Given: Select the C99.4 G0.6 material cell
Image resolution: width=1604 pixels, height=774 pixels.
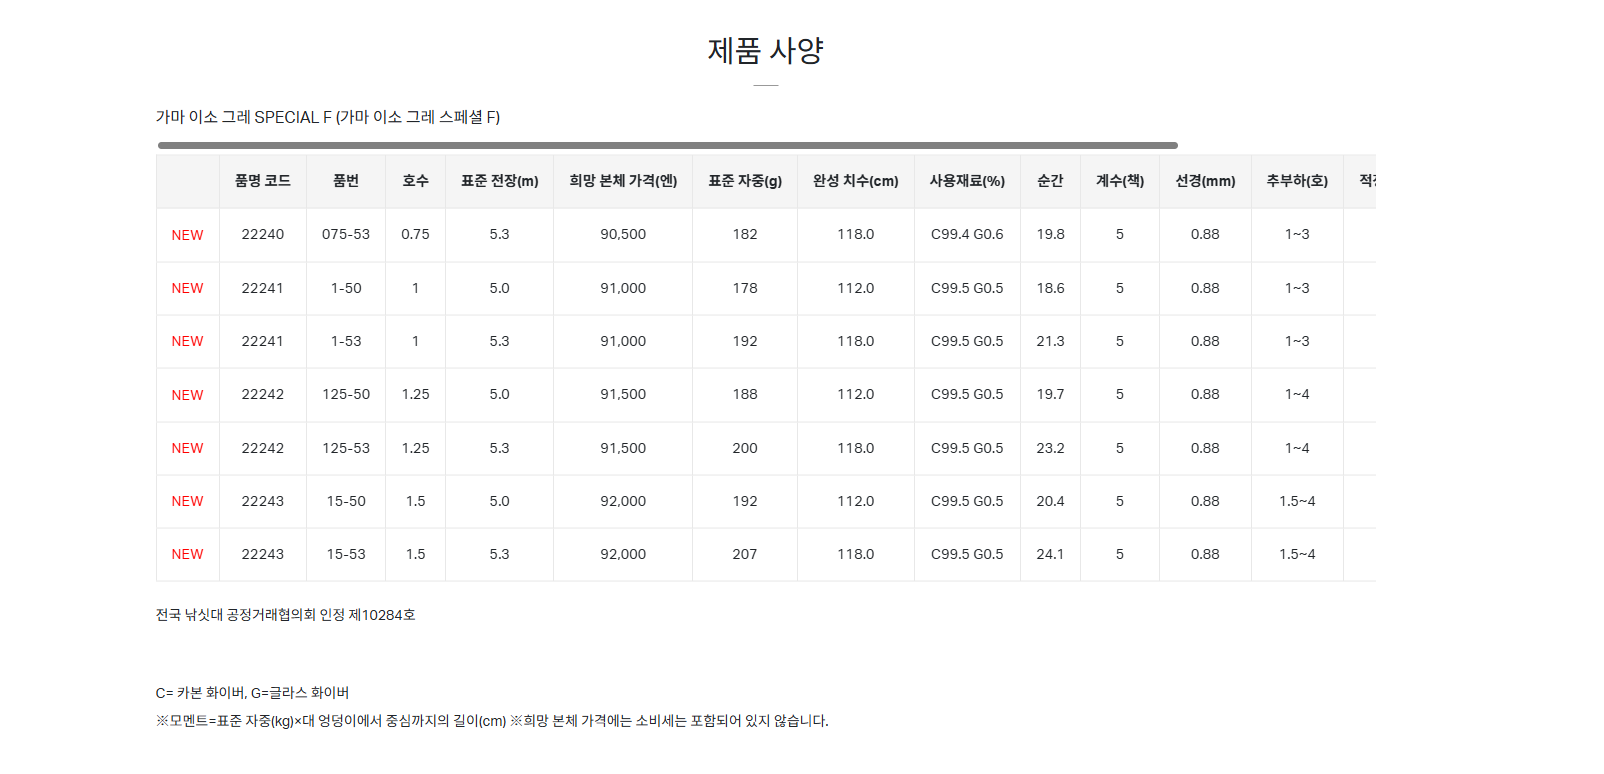Looking at the screenshot, I should [x=967, y=234].
